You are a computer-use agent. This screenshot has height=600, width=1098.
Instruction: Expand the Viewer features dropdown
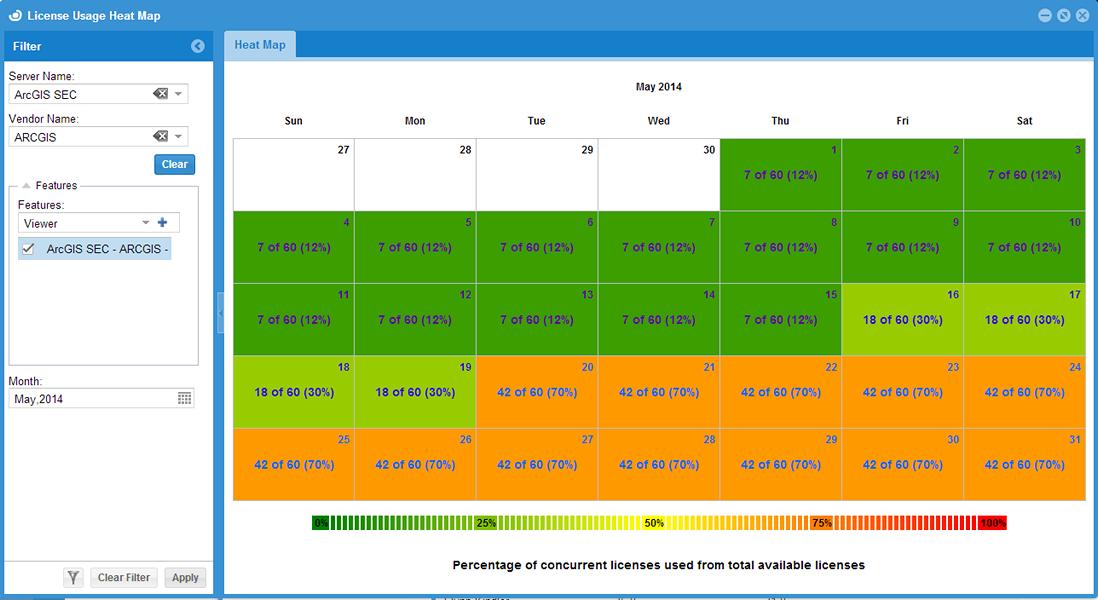click(146, 223)
